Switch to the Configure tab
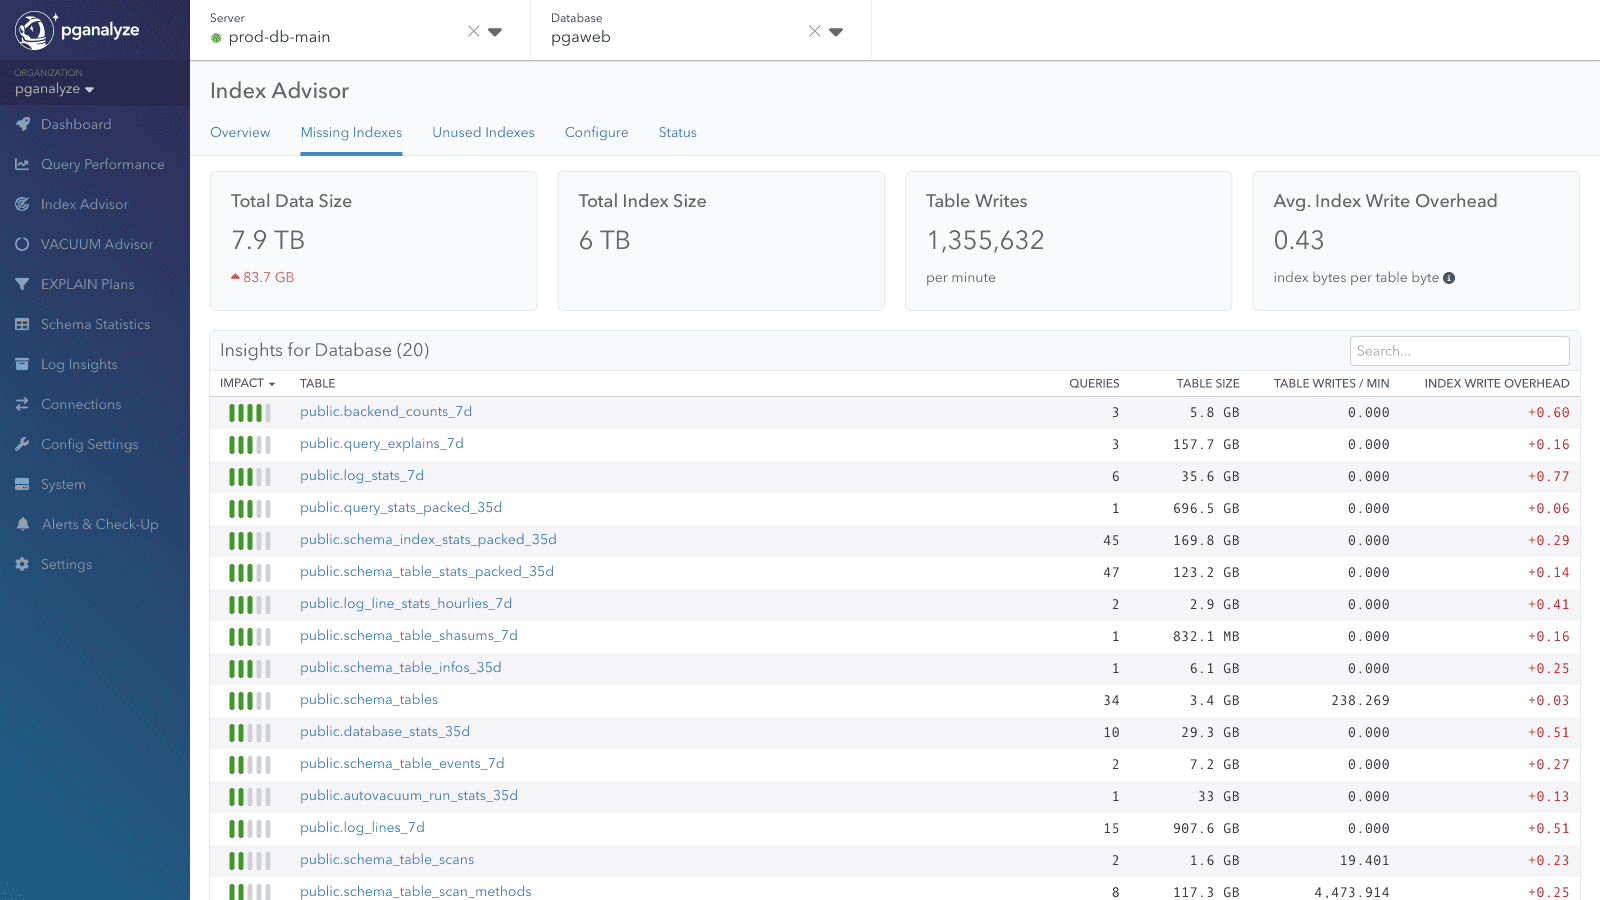This screenshot has height=900, width=1600. [596, 132]
